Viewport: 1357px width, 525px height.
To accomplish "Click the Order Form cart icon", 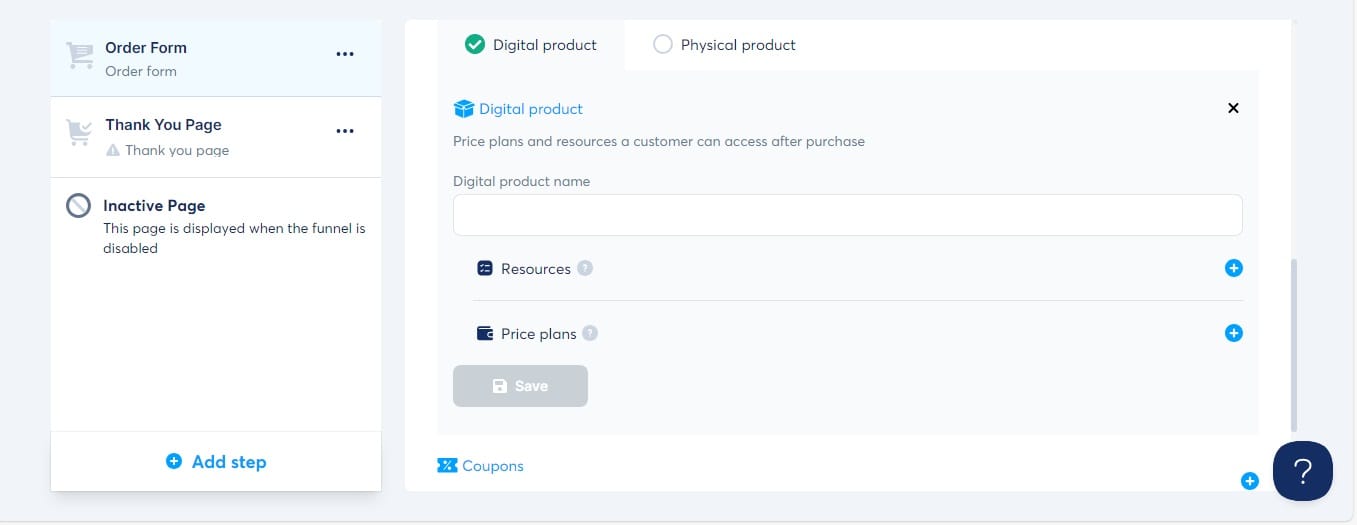I will pos(79,56).
